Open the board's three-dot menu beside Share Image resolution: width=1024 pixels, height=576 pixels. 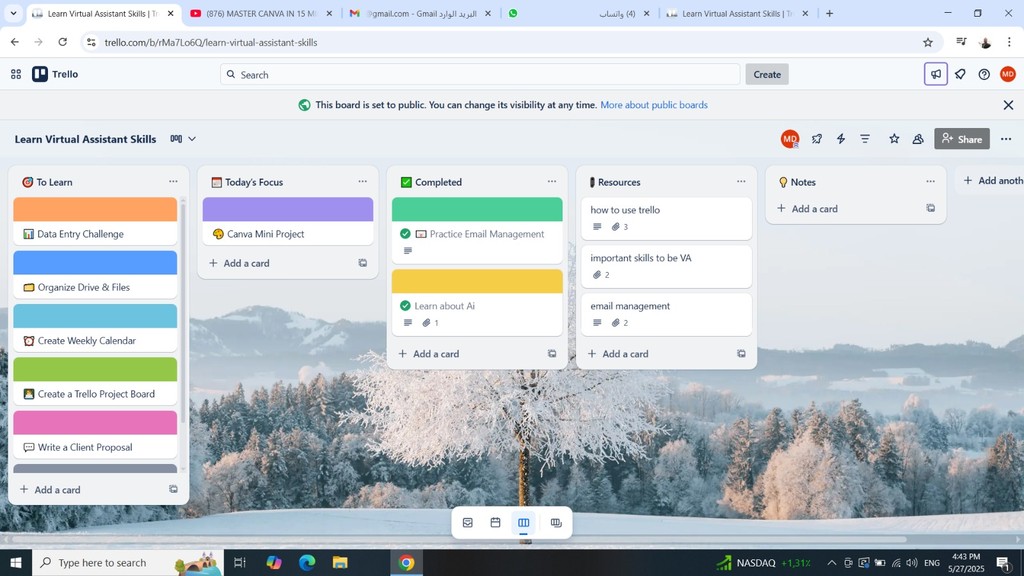pyautogui.click(x=1006, y=139)
